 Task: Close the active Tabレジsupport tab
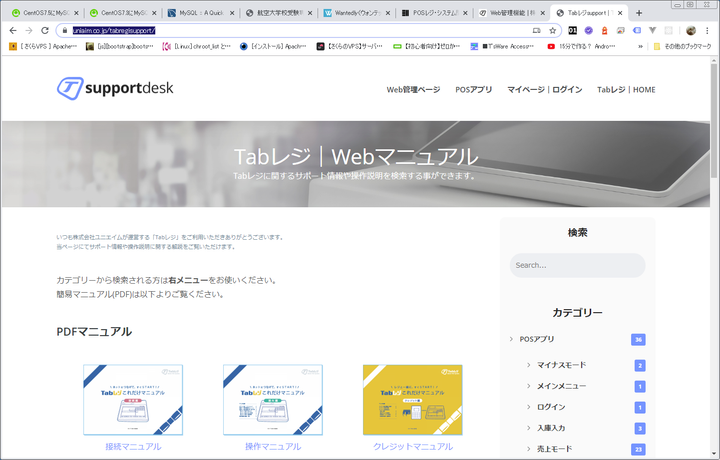pos(620,13)
